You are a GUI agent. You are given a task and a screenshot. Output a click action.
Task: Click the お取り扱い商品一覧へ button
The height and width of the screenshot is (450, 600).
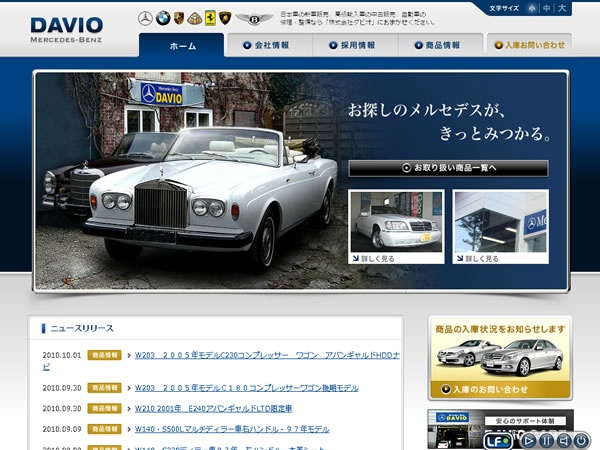(x=448, y=168)
